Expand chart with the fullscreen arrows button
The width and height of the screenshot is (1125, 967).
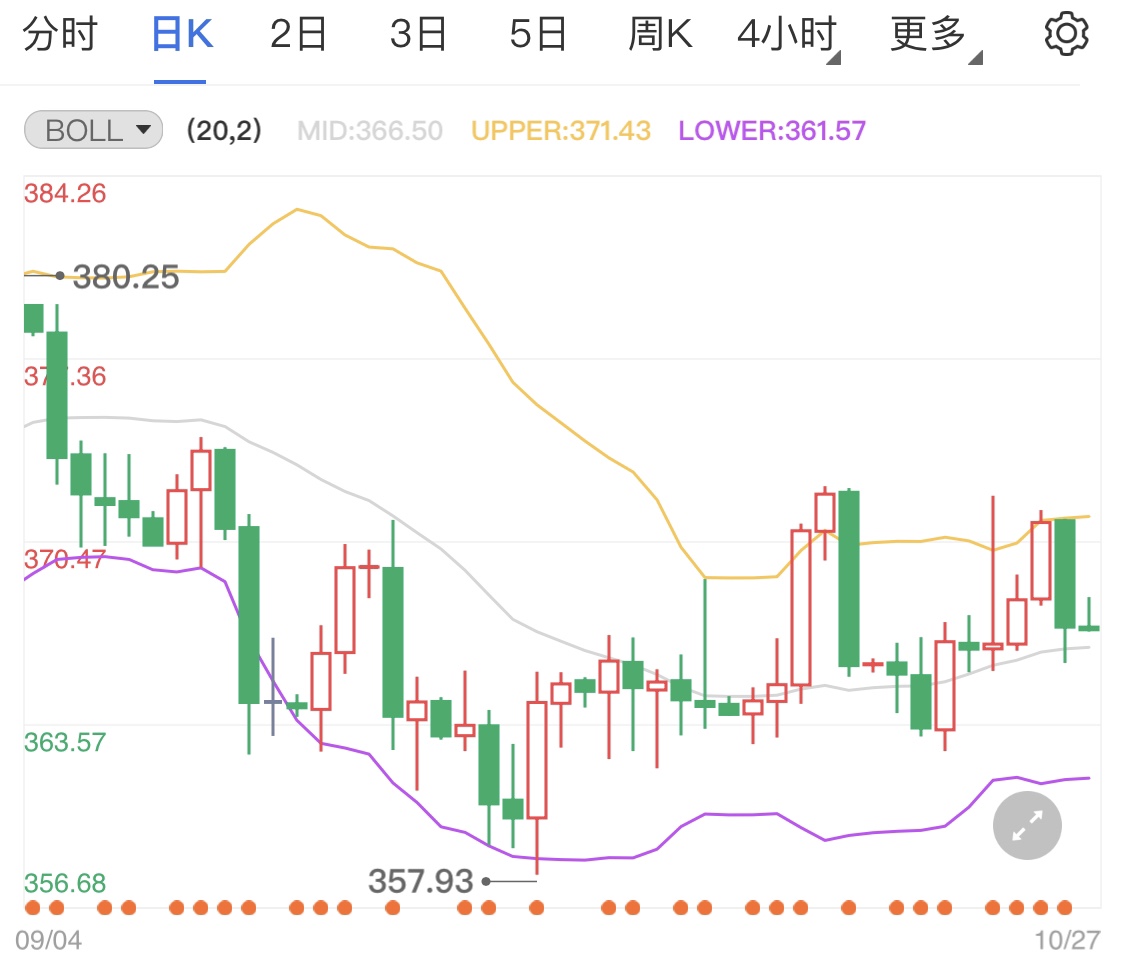(x=1027, y=826)
